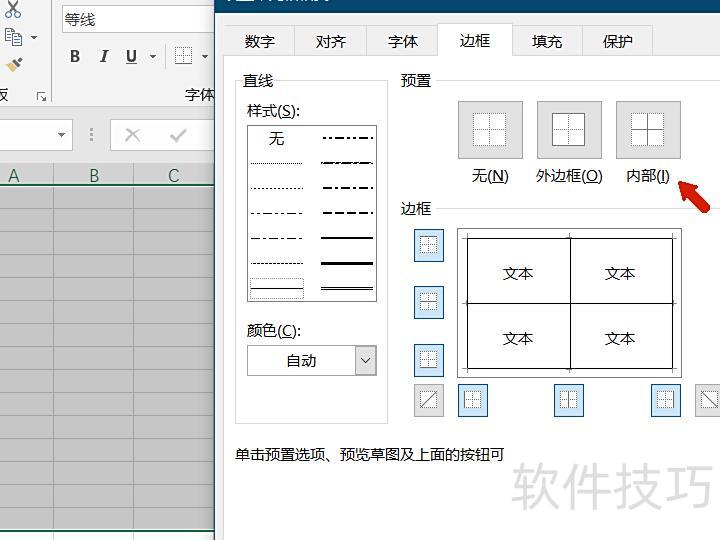Toggle the left border button
Viewport: 720px width, 540px height.
pyautogui.click(x=472, y=400)
